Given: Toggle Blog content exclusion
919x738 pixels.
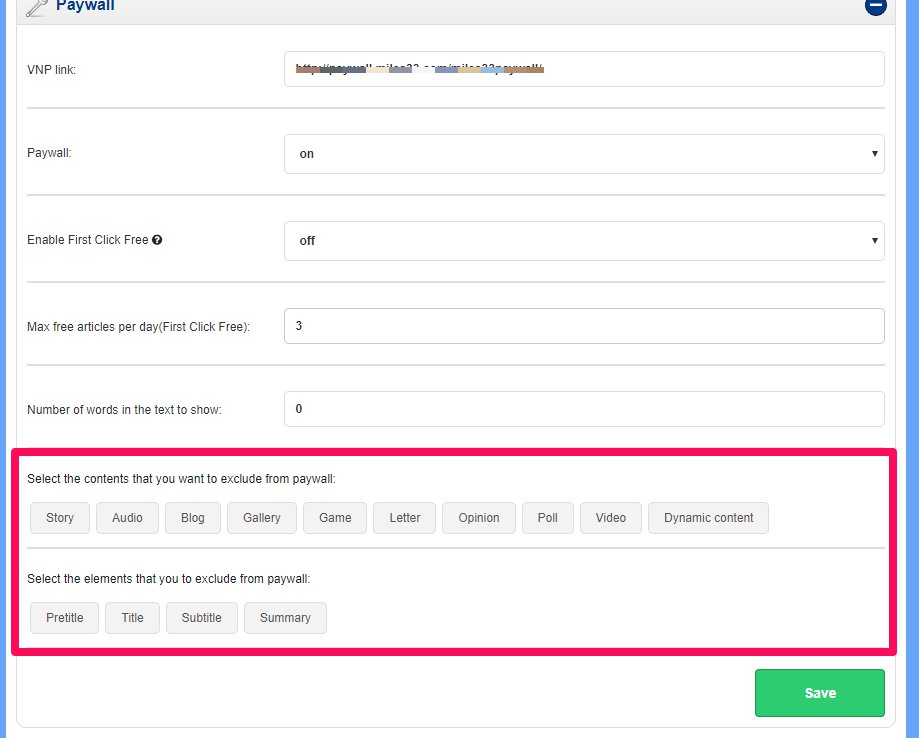Looking at the screenshot, I should click(193, 518).
